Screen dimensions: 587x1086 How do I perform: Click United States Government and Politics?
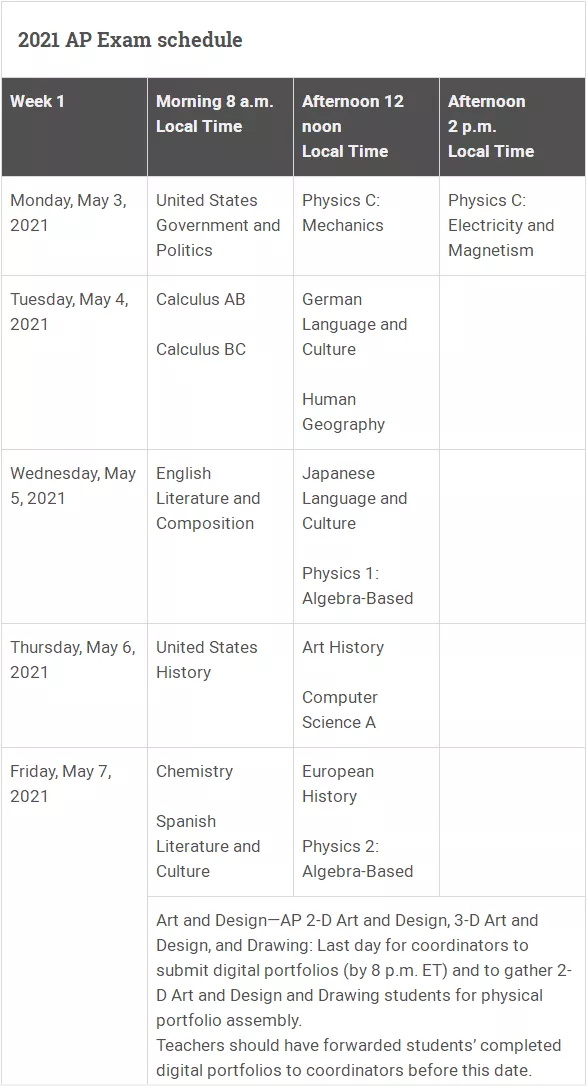(x=218, y=225)
